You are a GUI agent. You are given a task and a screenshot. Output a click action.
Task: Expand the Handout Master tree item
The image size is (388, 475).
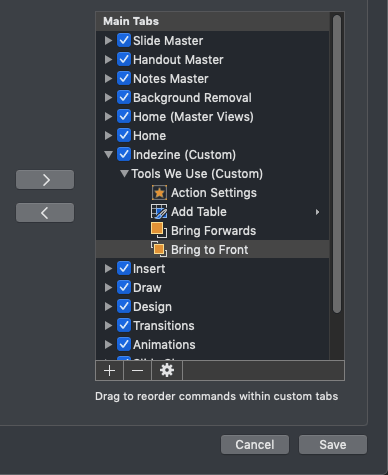pyautogui.click(x=108, y=59)
